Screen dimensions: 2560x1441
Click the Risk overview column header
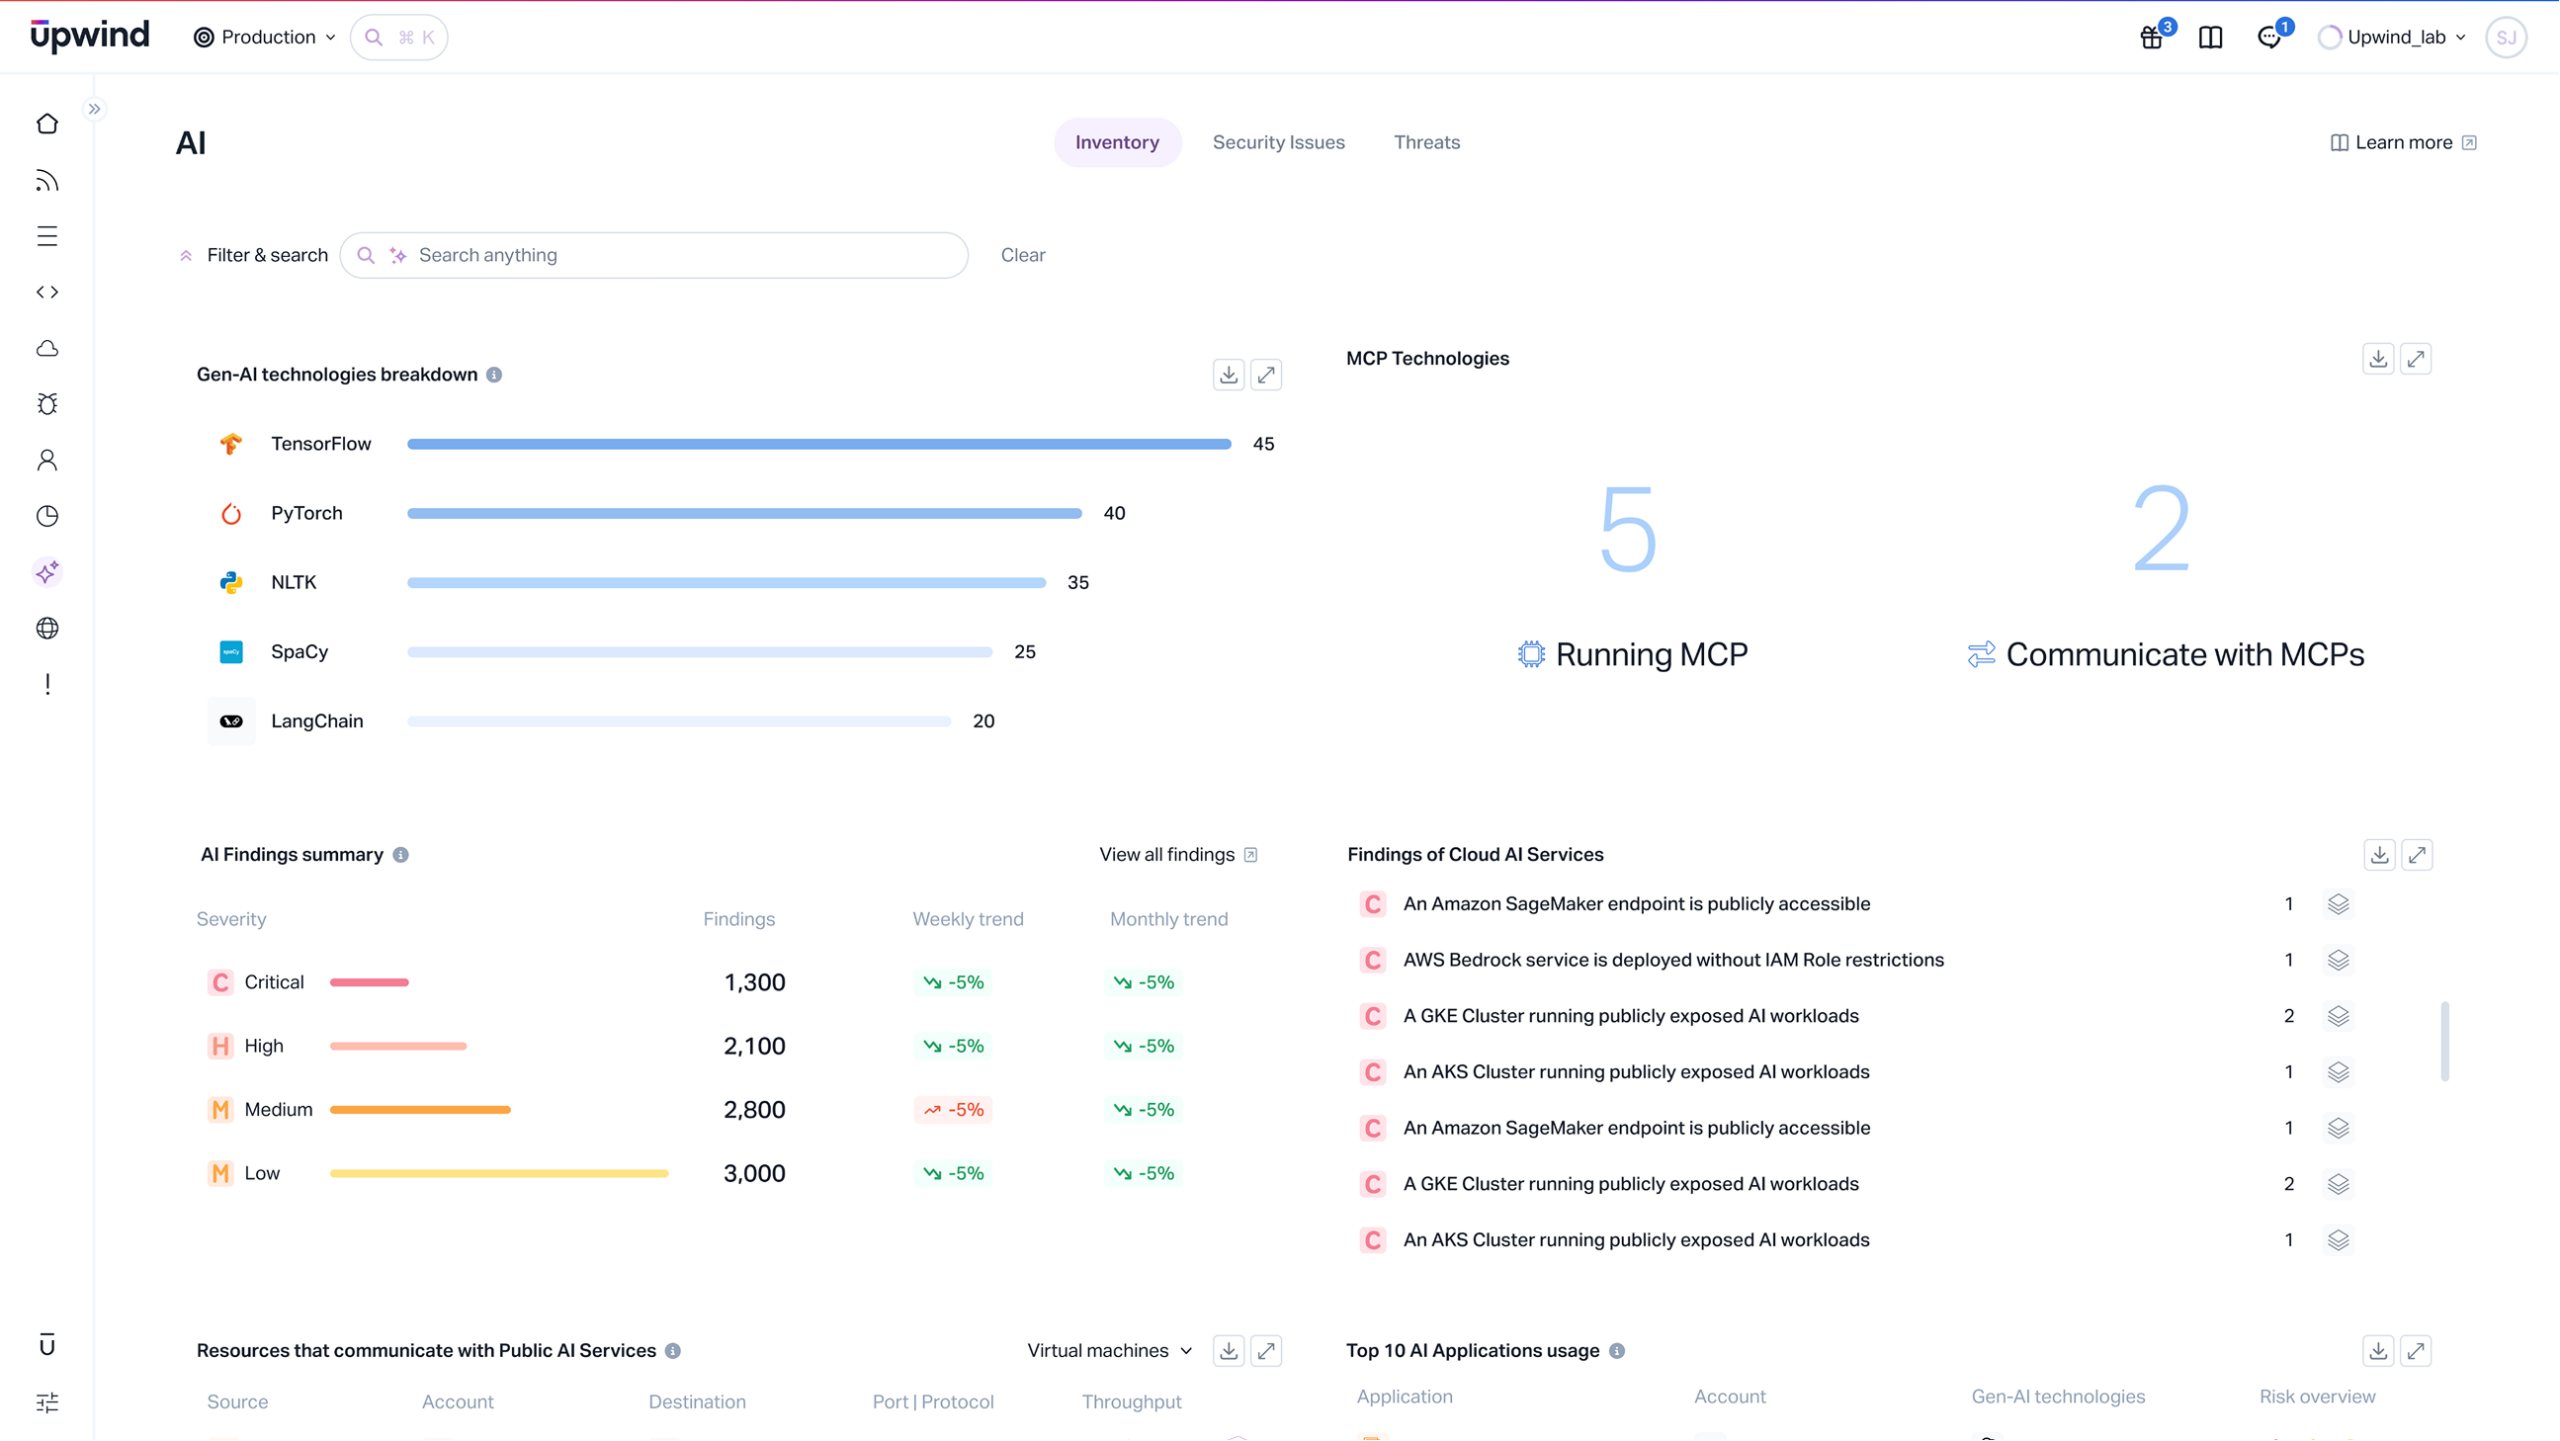click(2316, 1397)
